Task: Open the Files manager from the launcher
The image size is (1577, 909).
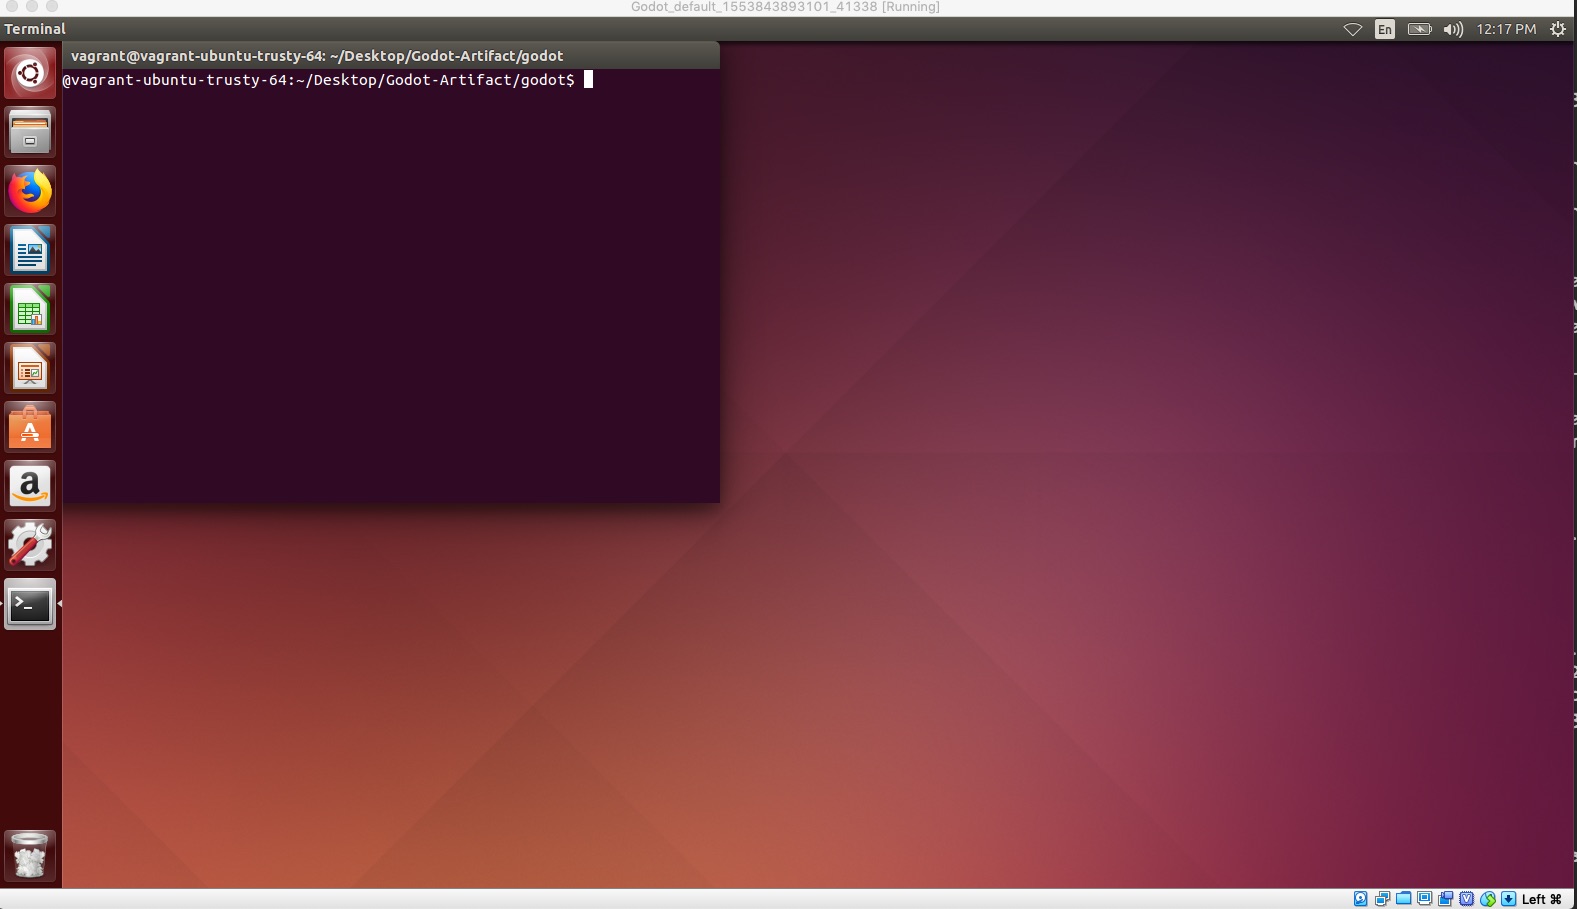Action: [30, 132]
